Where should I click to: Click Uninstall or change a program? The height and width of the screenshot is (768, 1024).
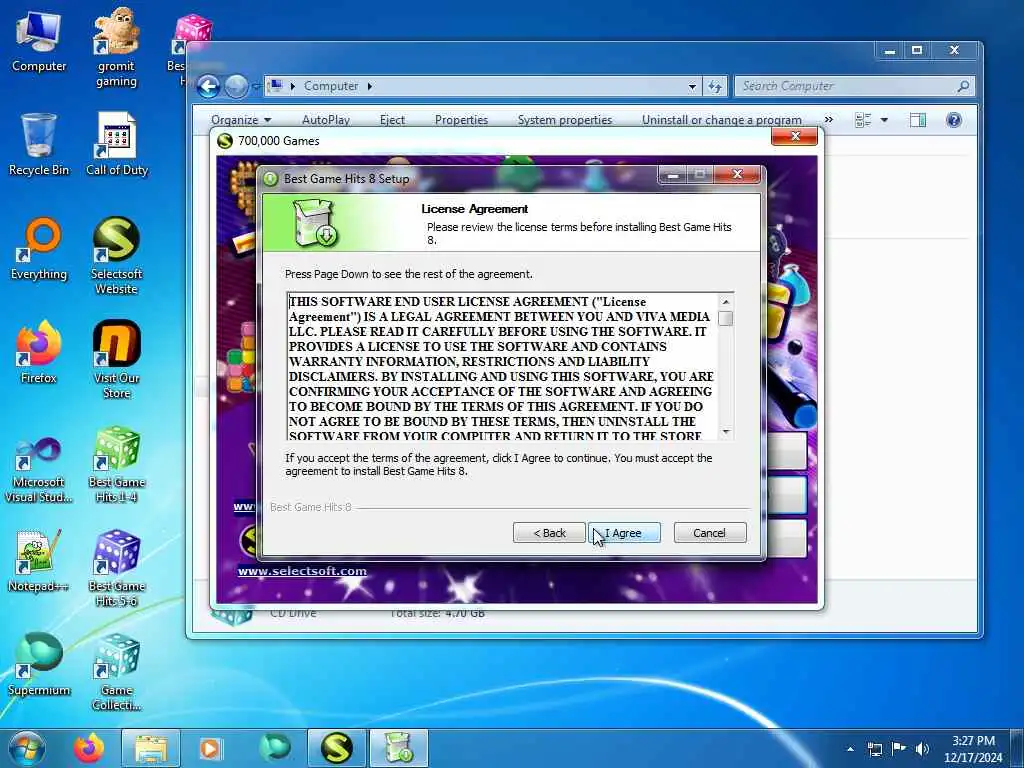722,120
